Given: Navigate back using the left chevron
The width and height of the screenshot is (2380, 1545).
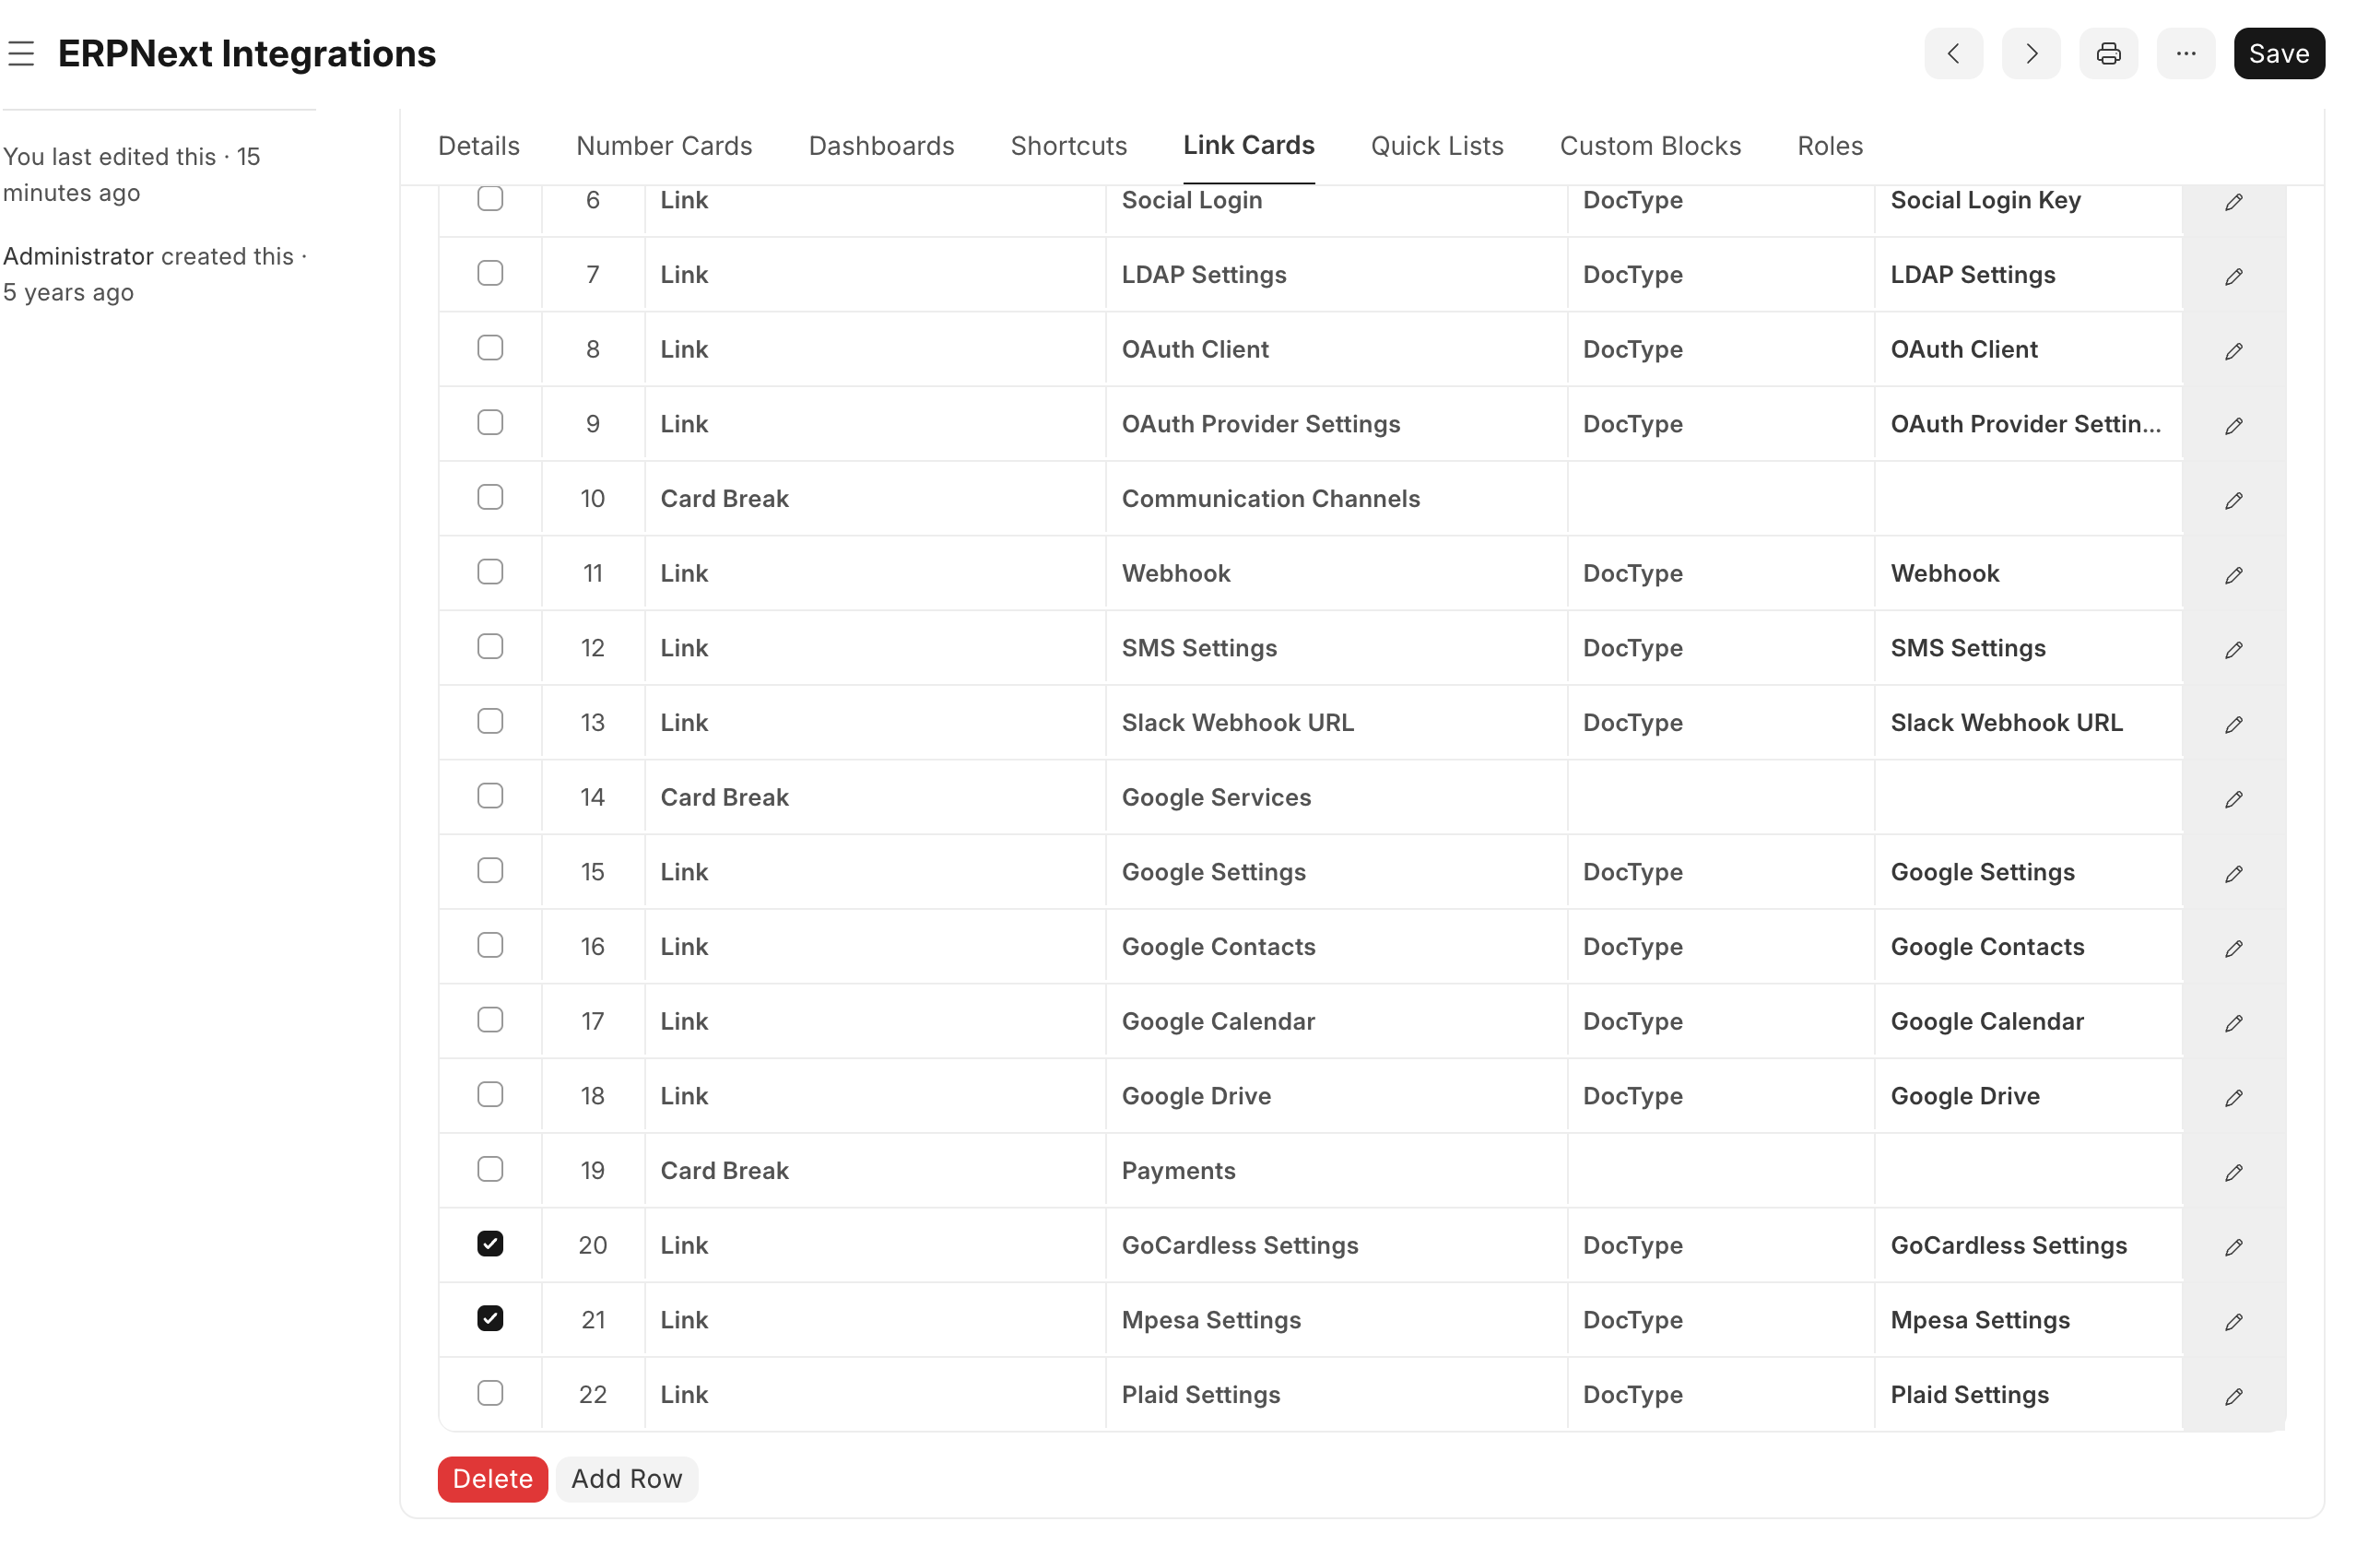Looking at the screenshot, I should coord(1953,53).
